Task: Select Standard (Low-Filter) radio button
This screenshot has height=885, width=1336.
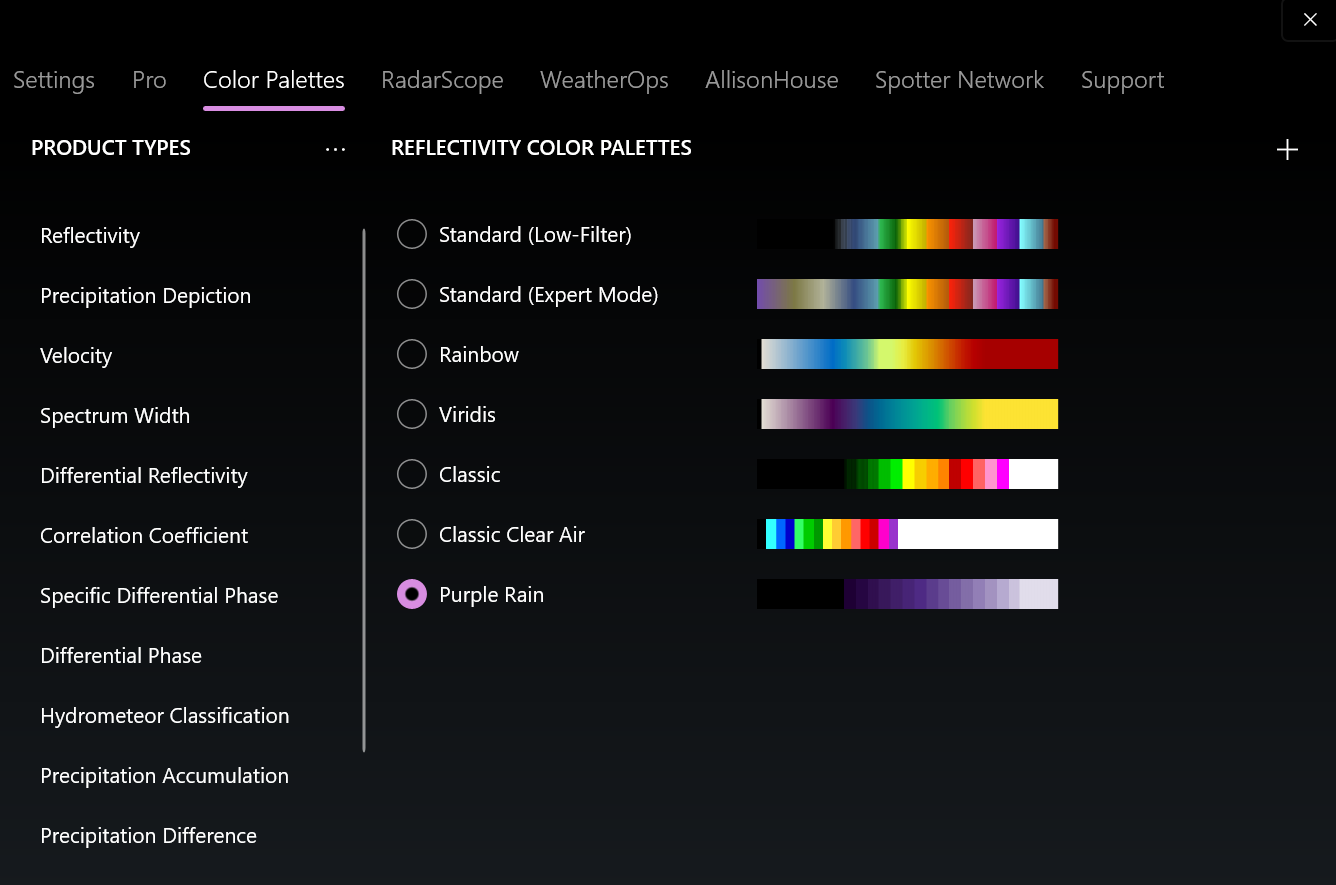Action: point(412,235)
